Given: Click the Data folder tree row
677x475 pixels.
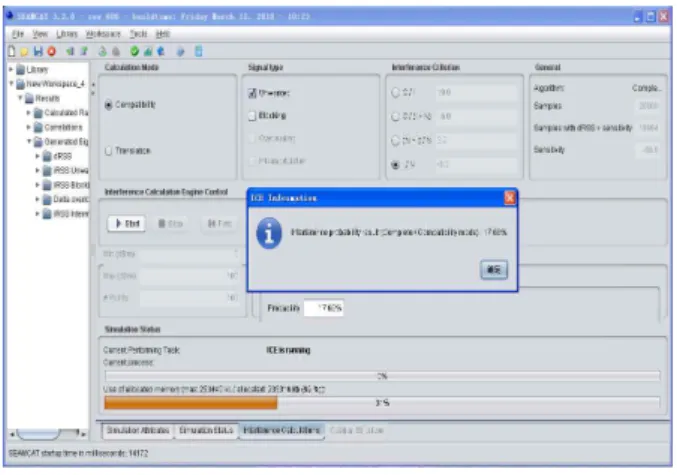Looking at the screenshot, I should coord(66,200).
